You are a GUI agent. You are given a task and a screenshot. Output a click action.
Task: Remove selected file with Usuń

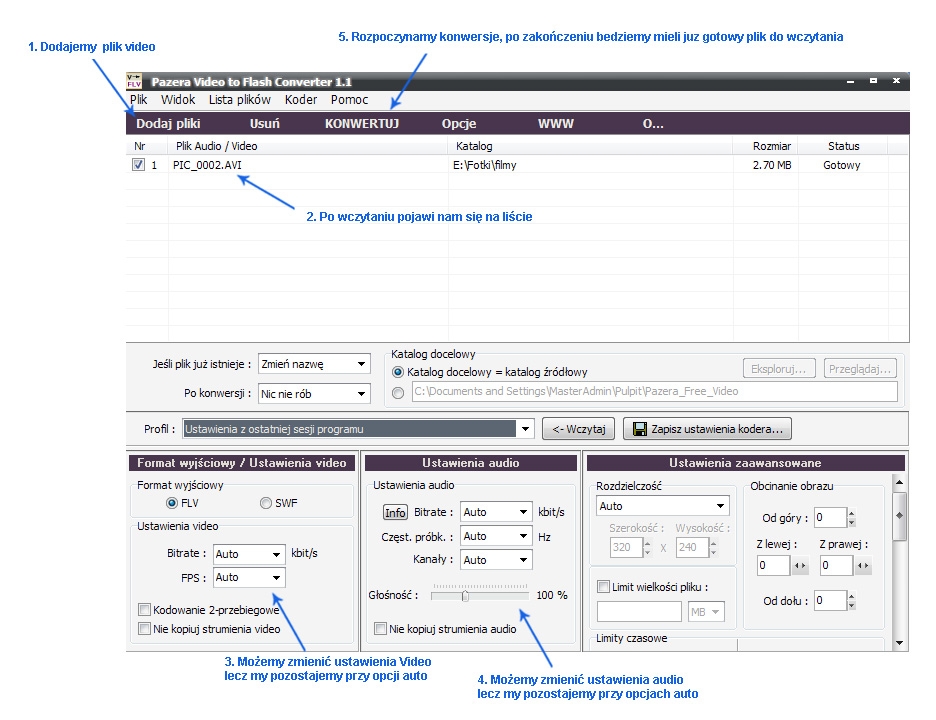(x=264, y=124)
